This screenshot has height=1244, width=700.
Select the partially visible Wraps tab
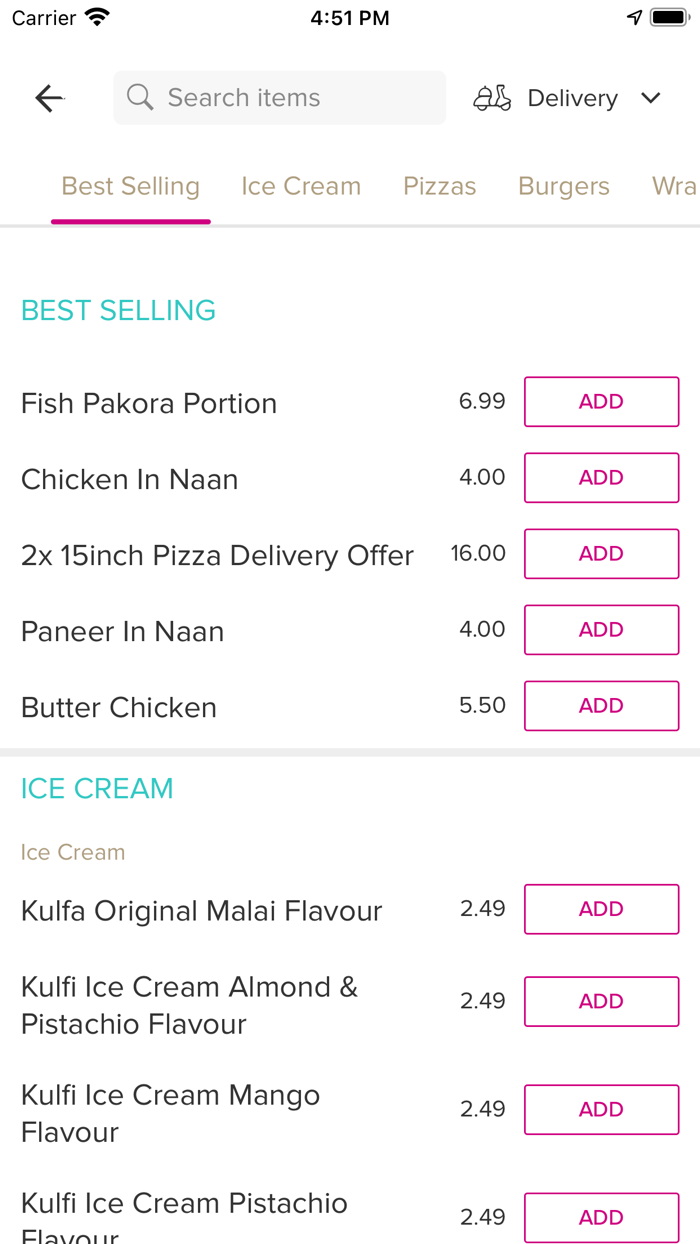[675, 186]
